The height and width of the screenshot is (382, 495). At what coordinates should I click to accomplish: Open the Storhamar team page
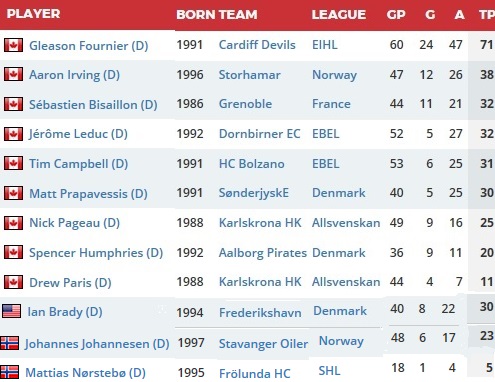[249, 75]
